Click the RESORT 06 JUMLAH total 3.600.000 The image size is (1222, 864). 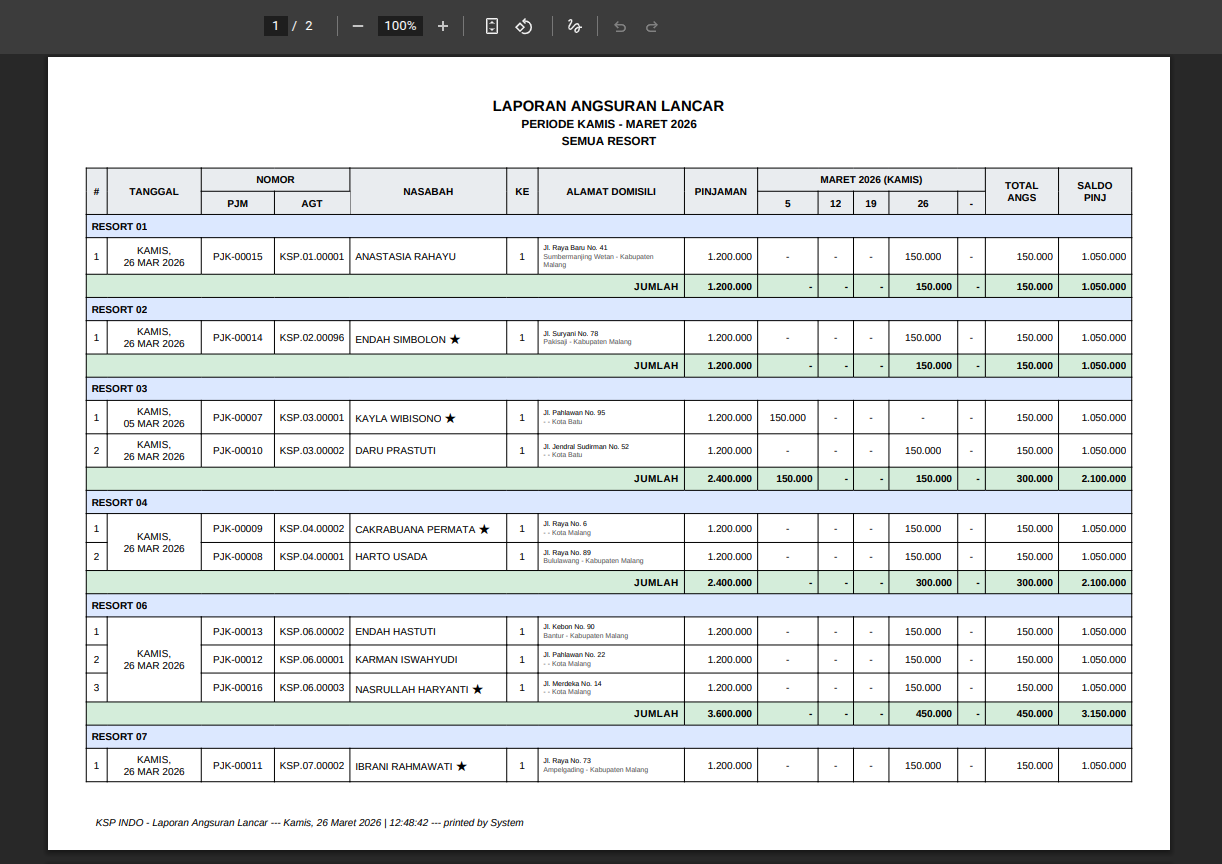(x=729, y=714)
